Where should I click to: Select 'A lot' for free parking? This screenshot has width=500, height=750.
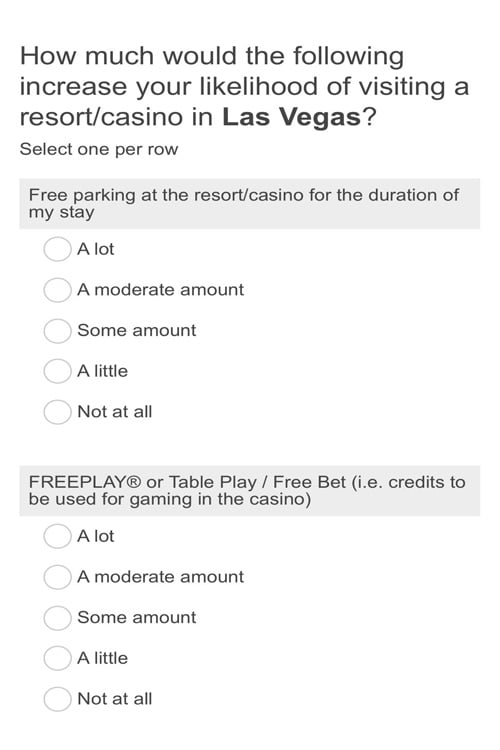tap(57, 249)
